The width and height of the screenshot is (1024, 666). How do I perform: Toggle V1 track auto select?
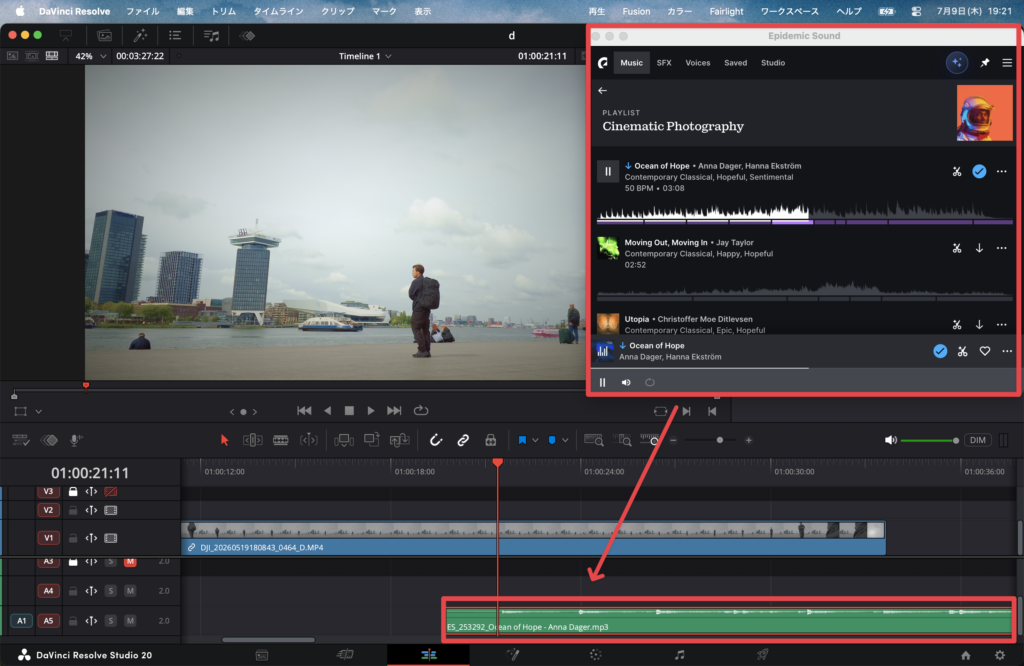coord(91,538)
